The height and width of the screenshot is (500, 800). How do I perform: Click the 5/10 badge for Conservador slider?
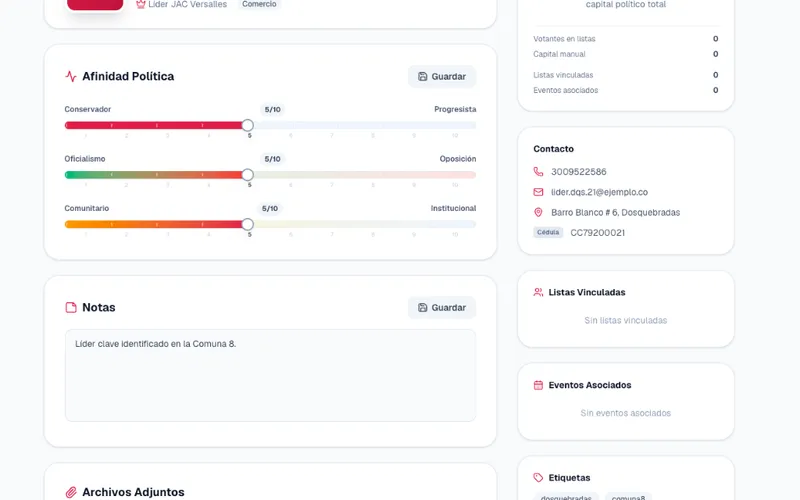click(x=272, y=110)
